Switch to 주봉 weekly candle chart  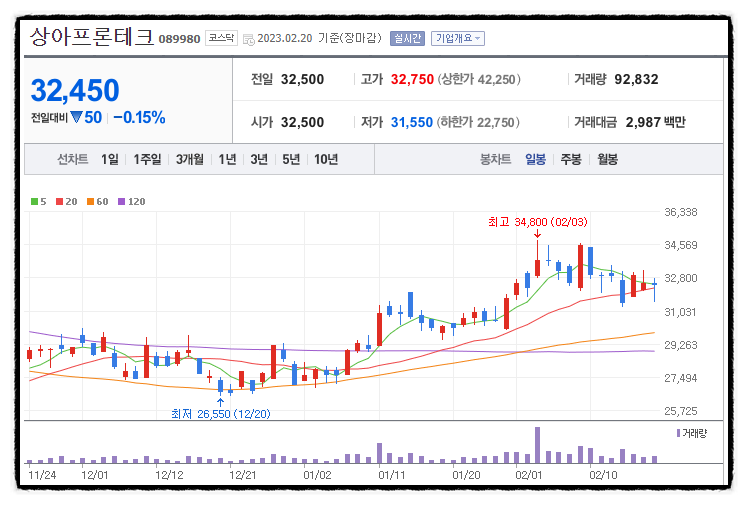pos(571,159)
